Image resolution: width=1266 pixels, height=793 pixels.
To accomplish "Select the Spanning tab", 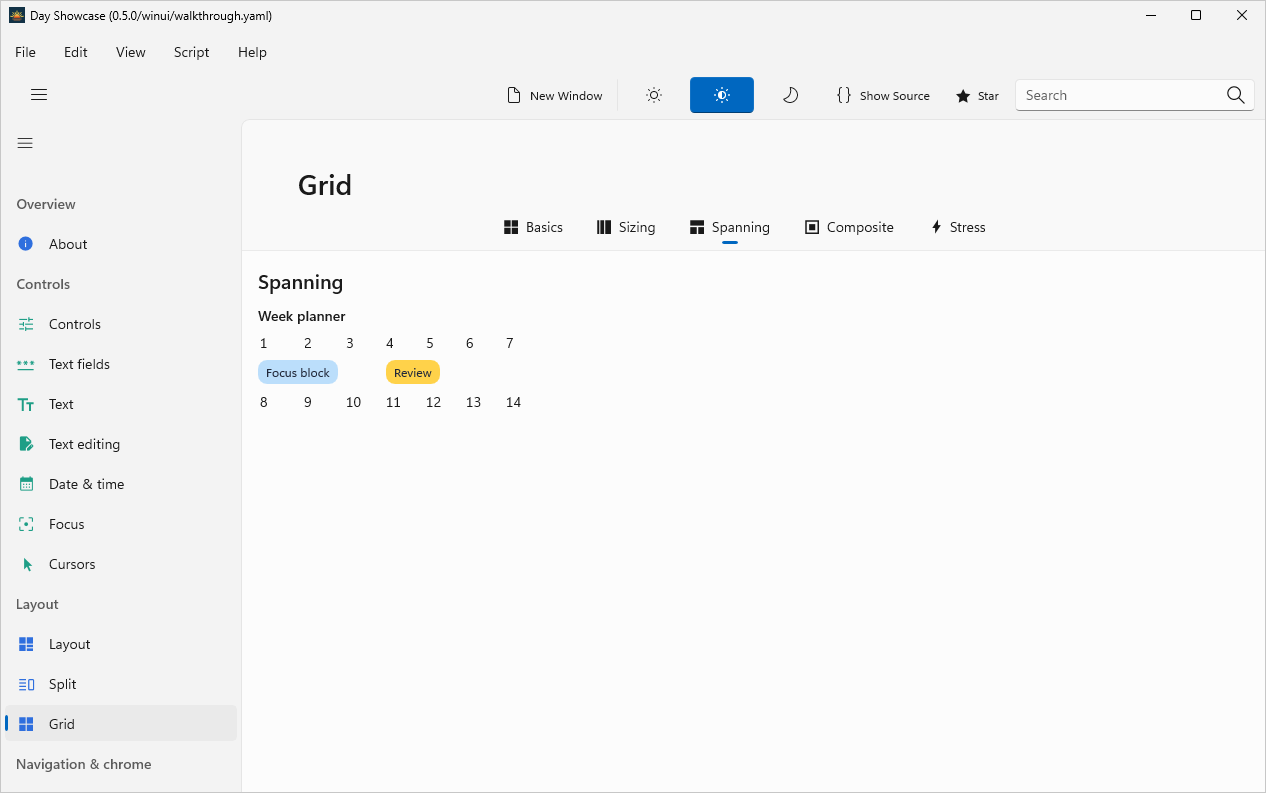I will point(730,227).
